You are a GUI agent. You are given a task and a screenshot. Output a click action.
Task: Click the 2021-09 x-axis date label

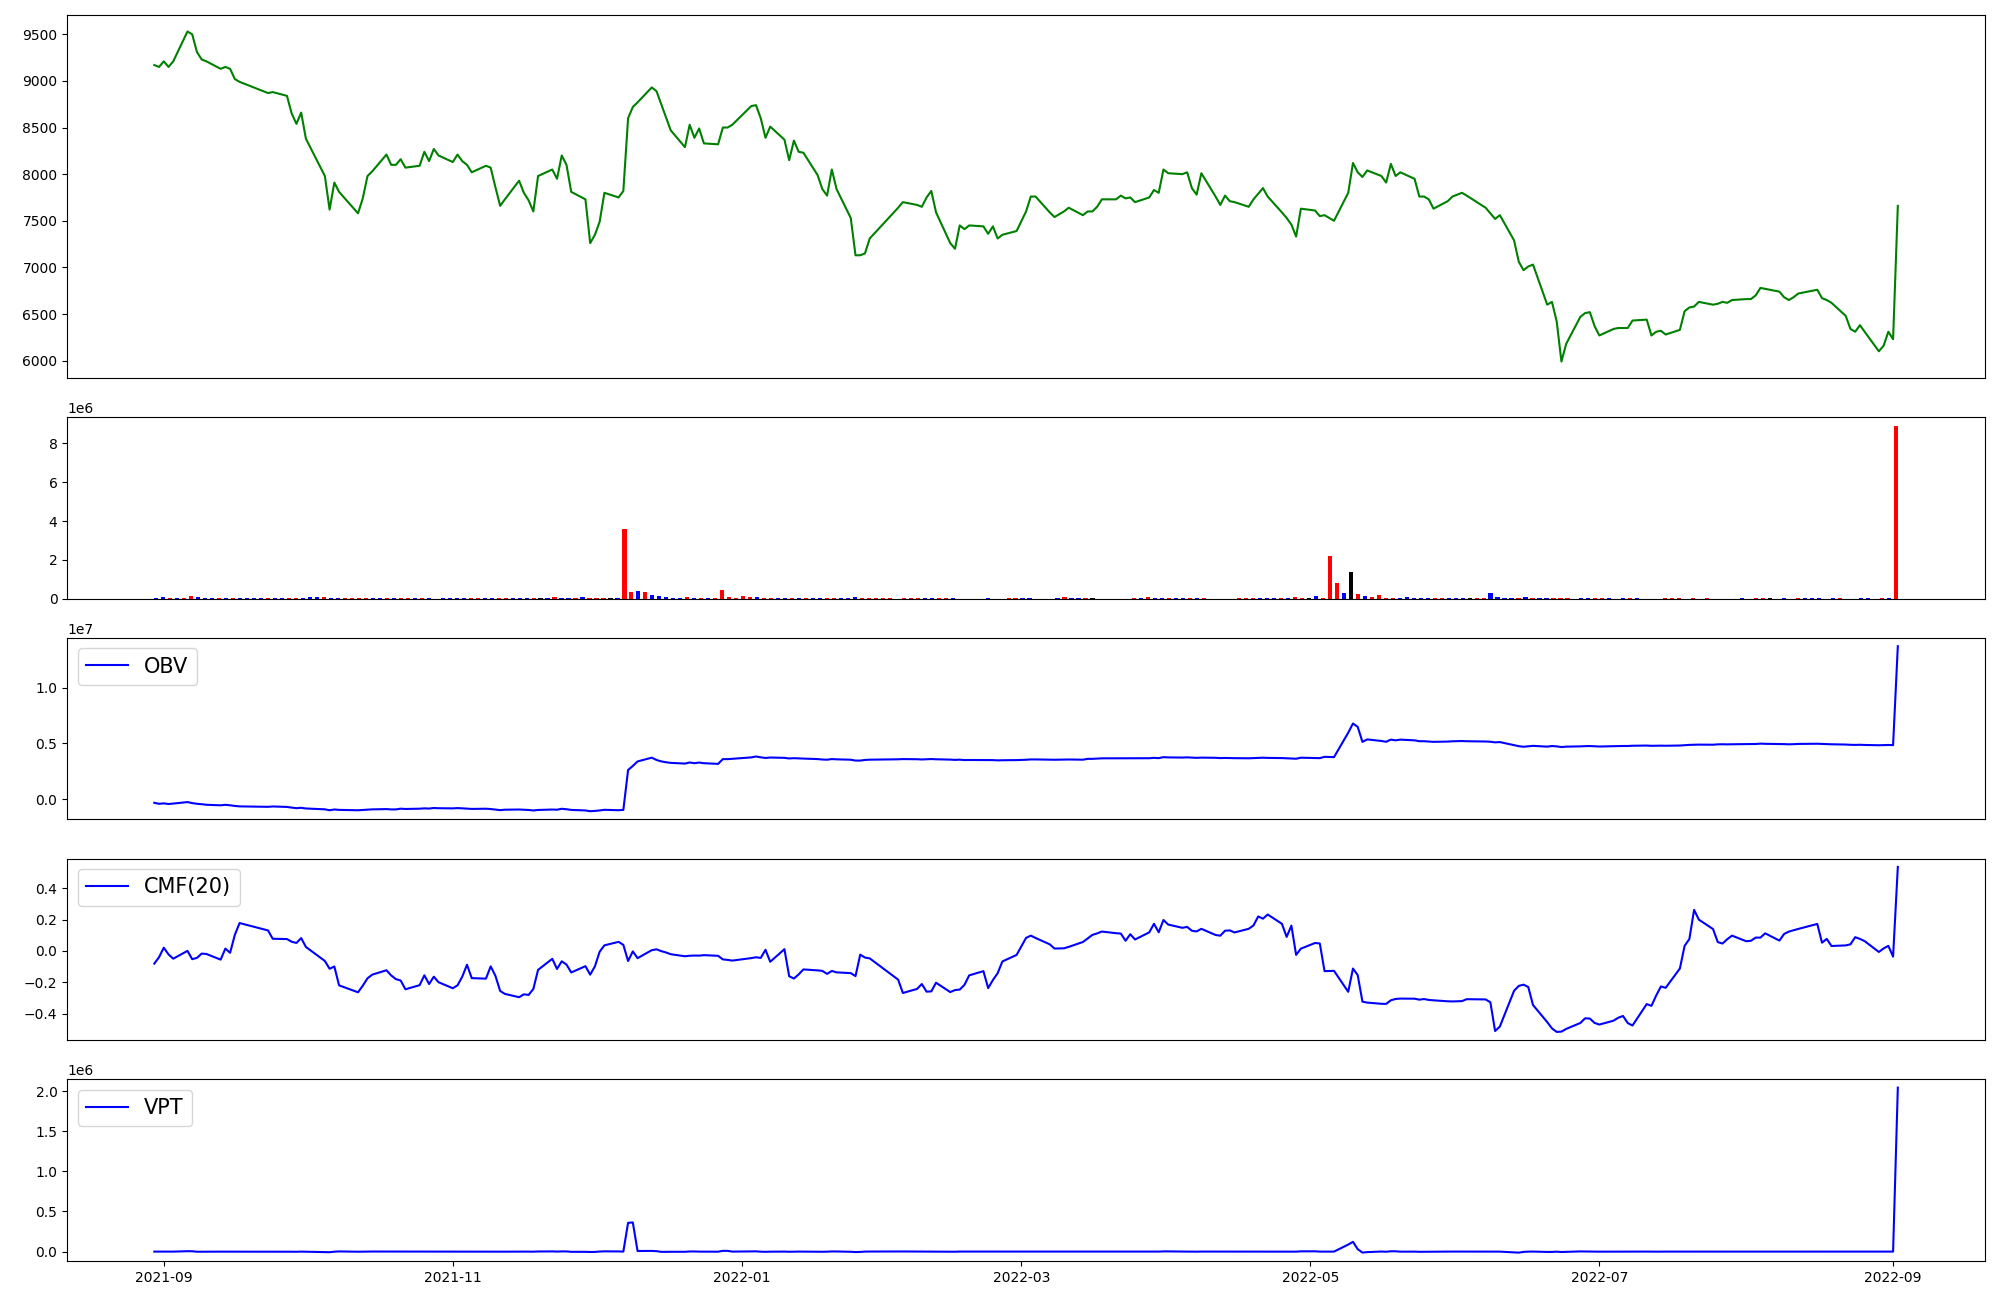163,1277
